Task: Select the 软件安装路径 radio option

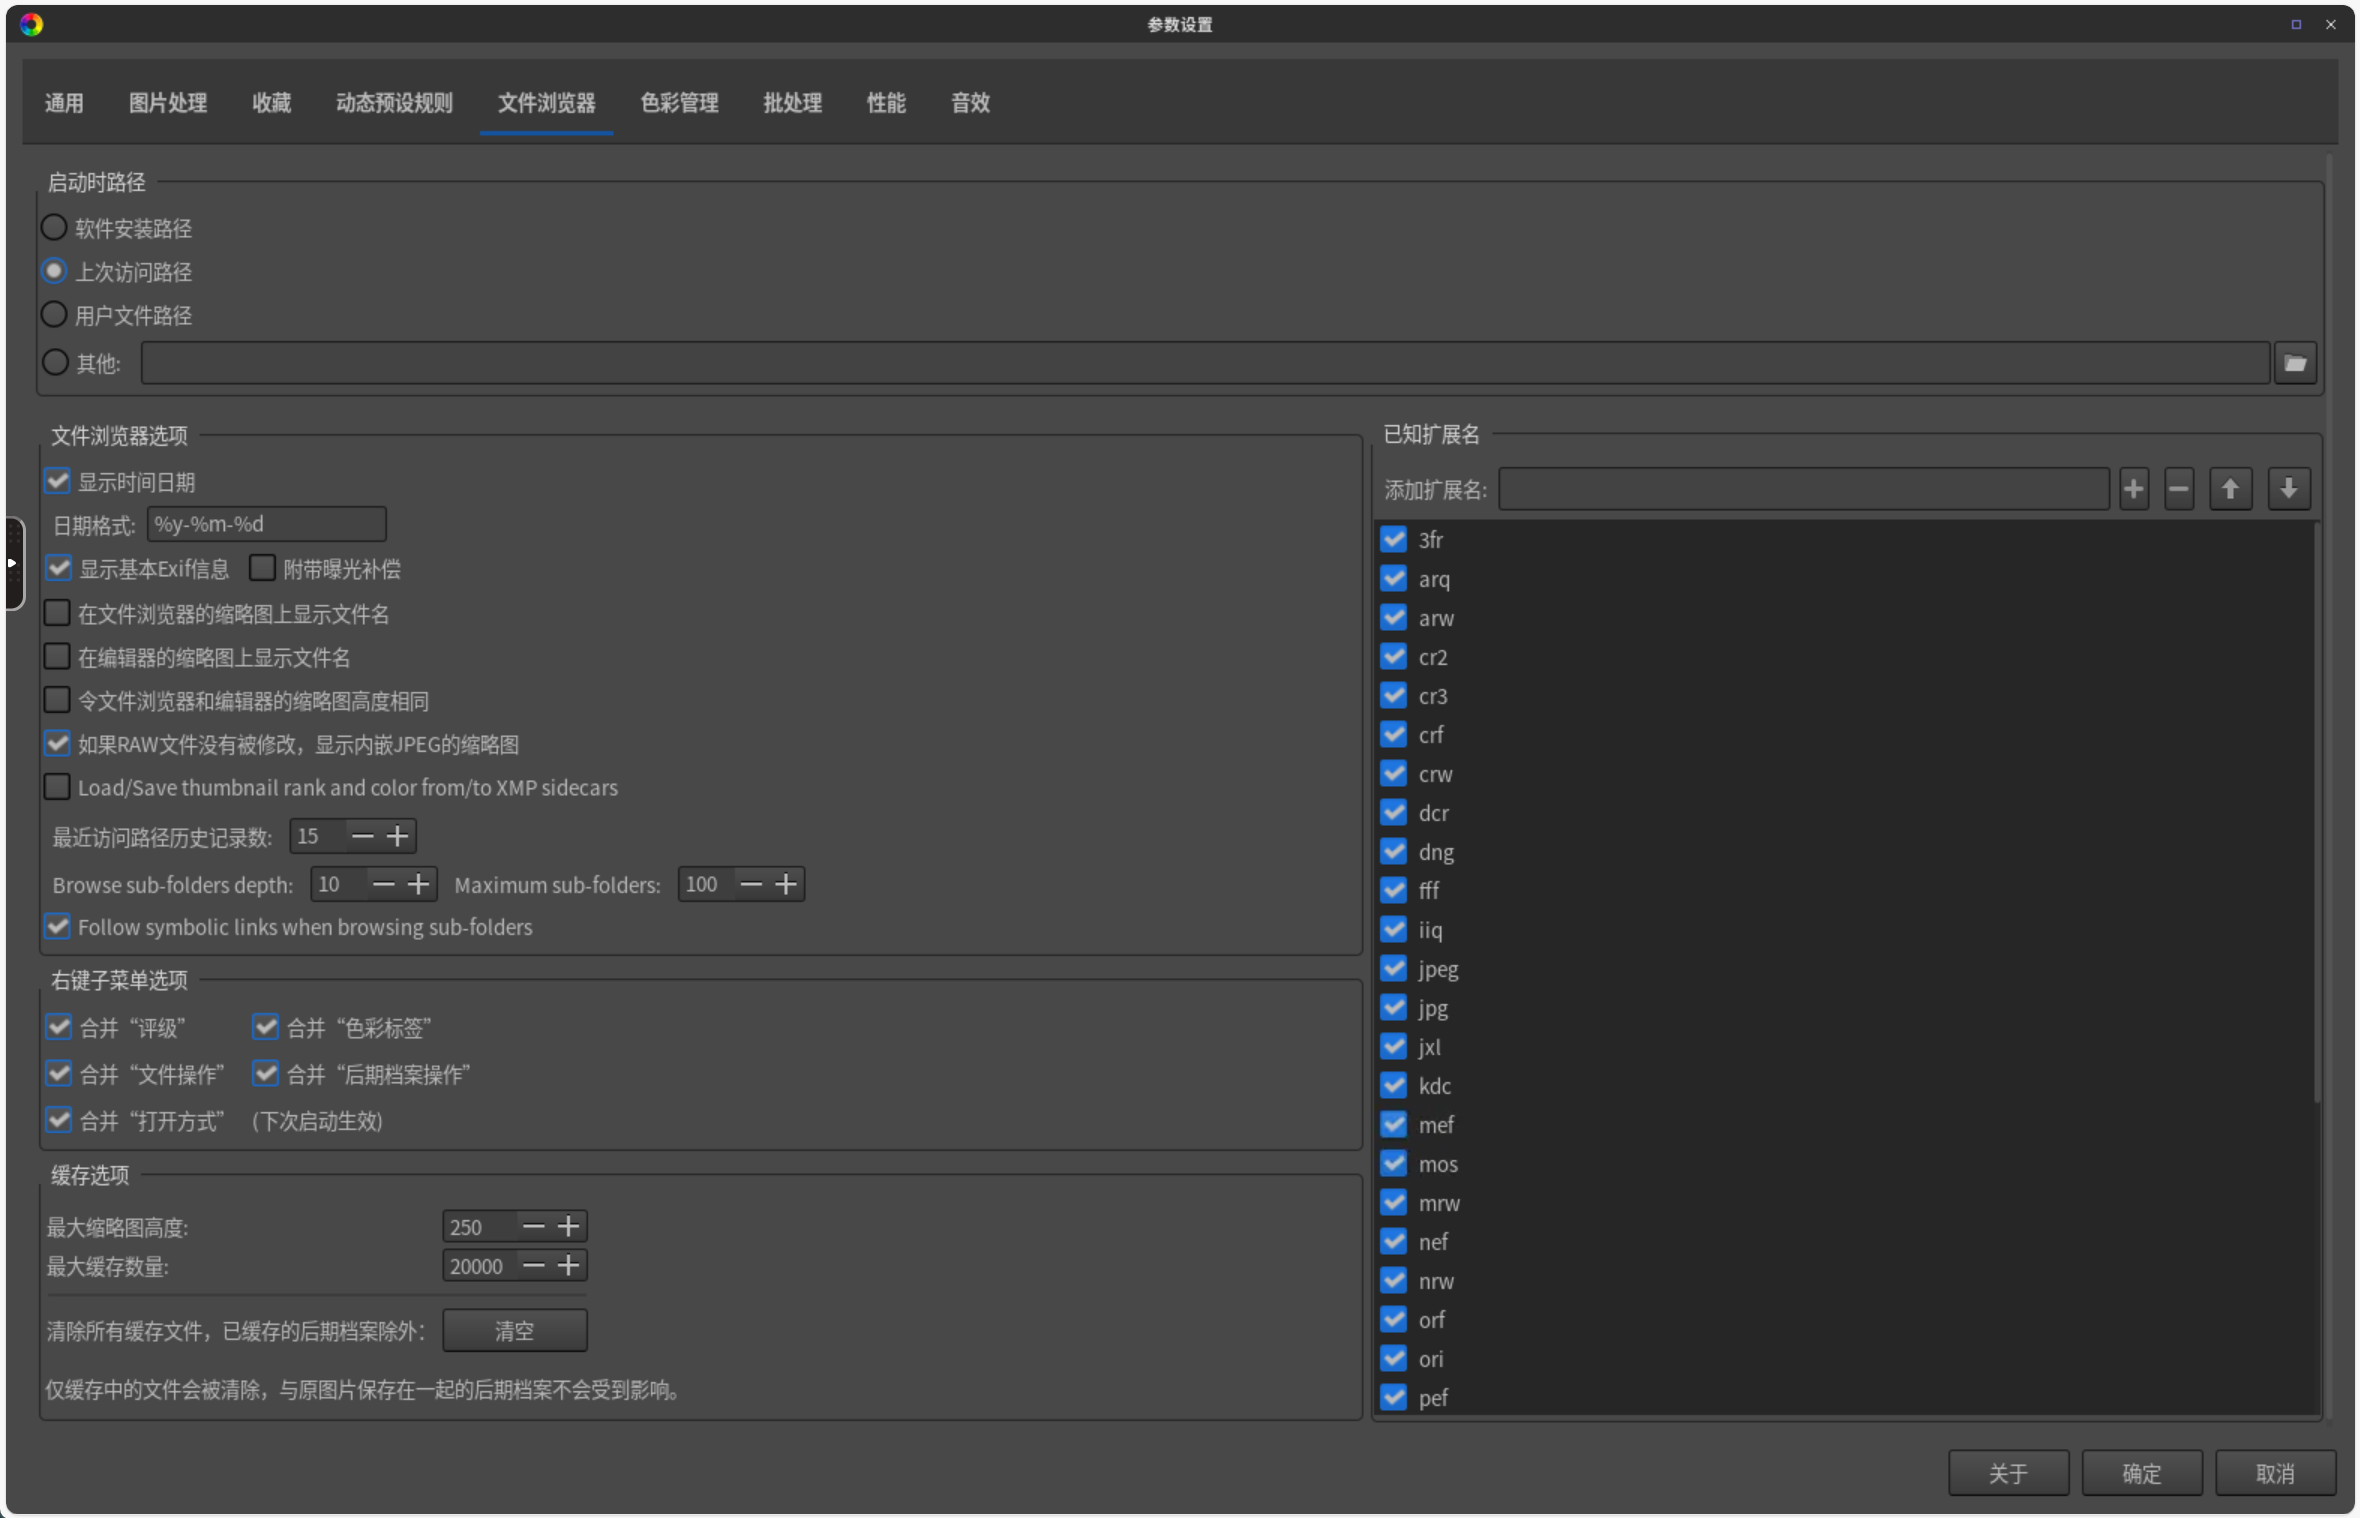Action: 55,228
